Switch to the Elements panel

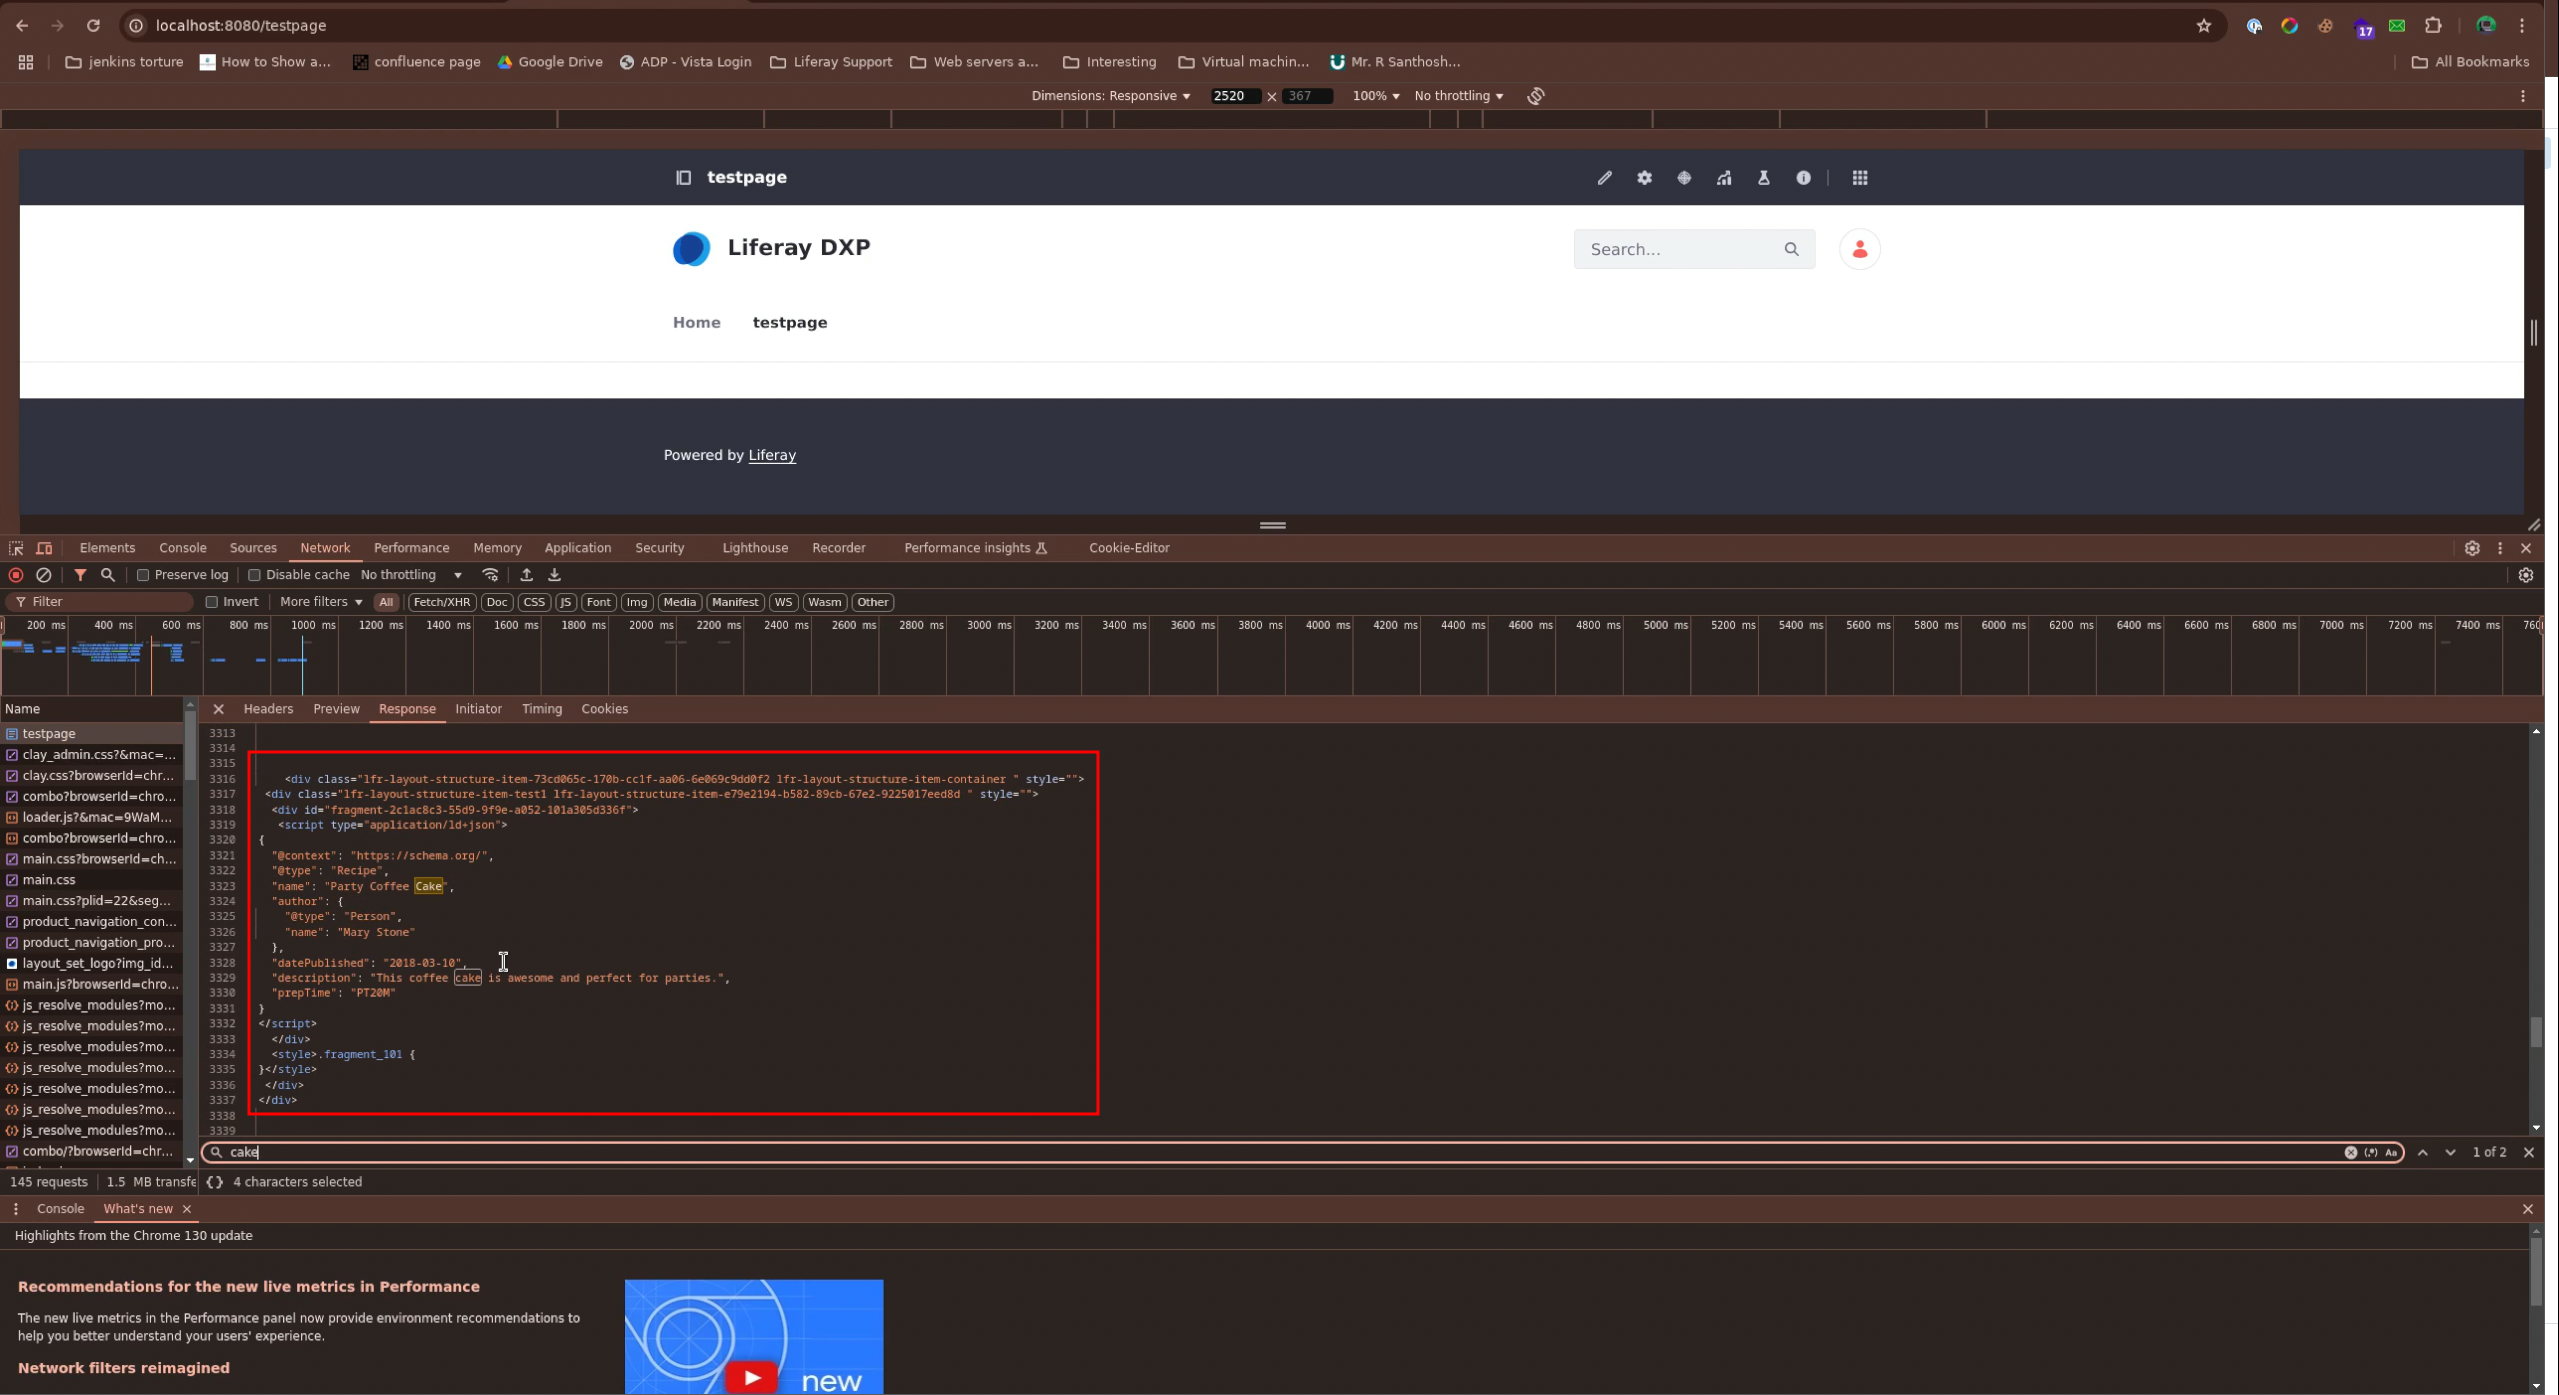(107, 548)
